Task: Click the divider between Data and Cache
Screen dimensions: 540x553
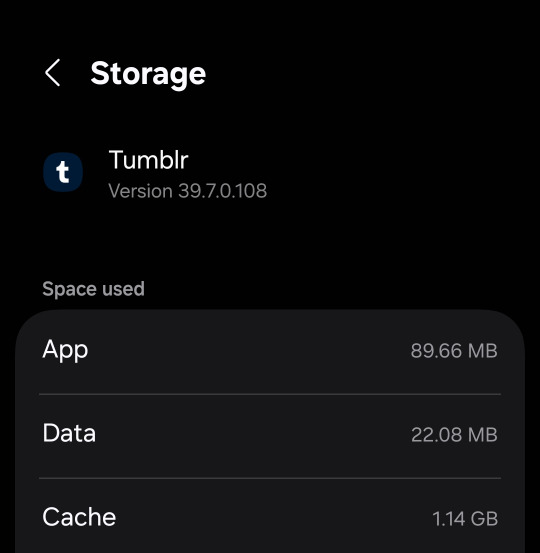Action: [x=270, y=478]
